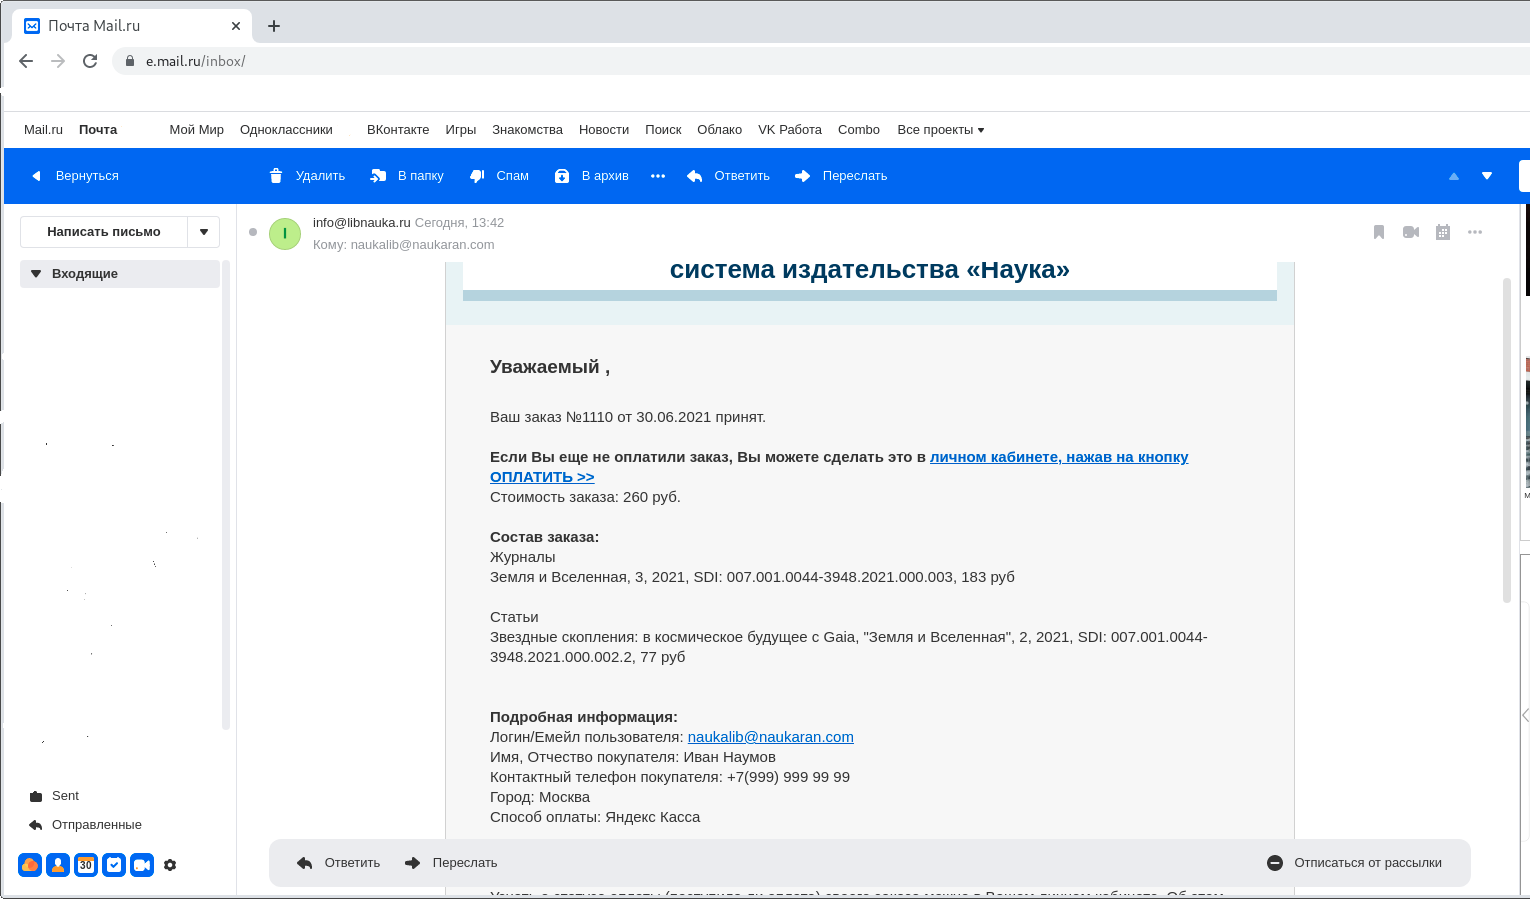This screenshot has height=899, width=1530.
Task: Open Одноклассники in the portal bar
Action: pos(286,130)
